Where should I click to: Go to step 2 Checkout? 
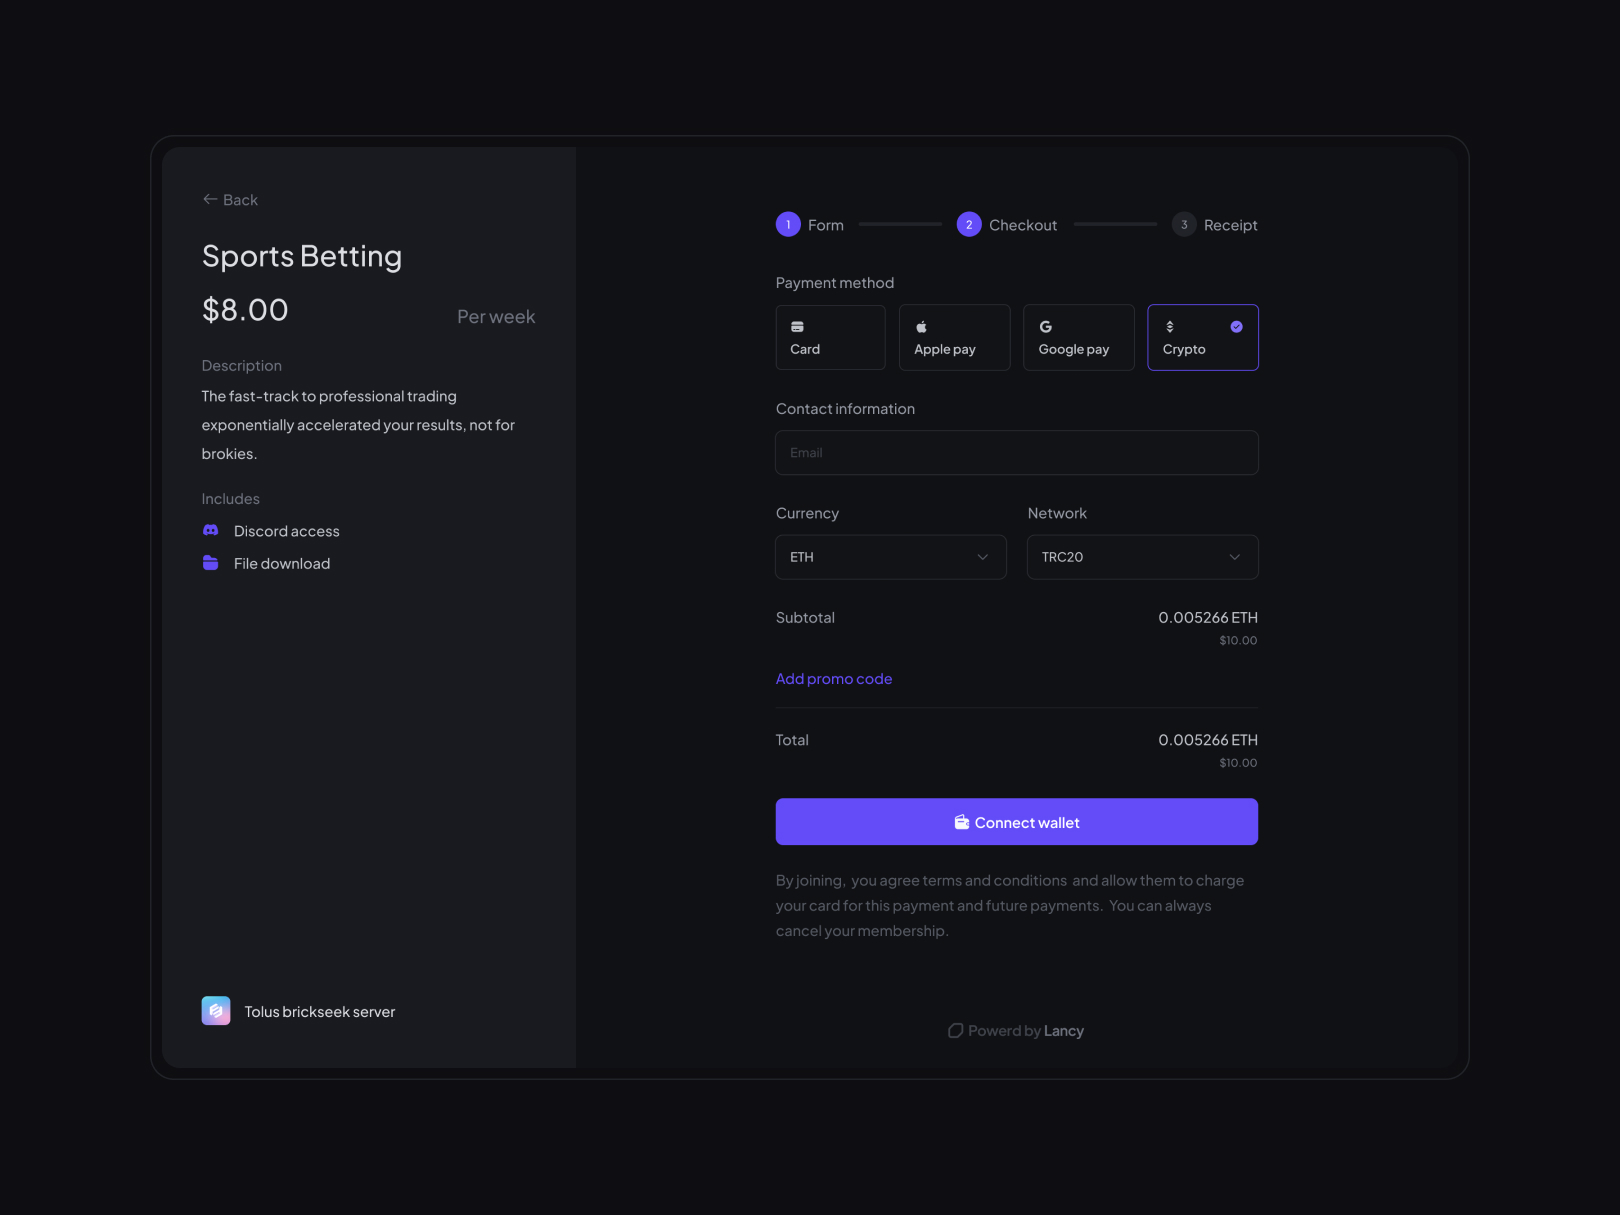[1007, 225]
